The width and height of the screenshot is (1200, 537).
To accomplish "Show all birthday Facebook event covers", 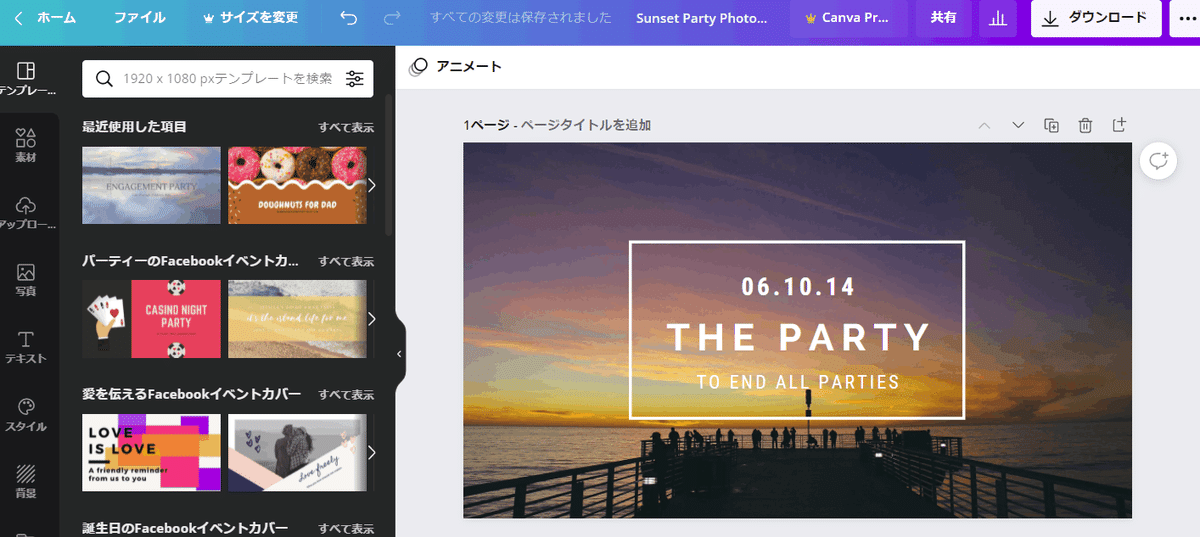I will 346,528.
